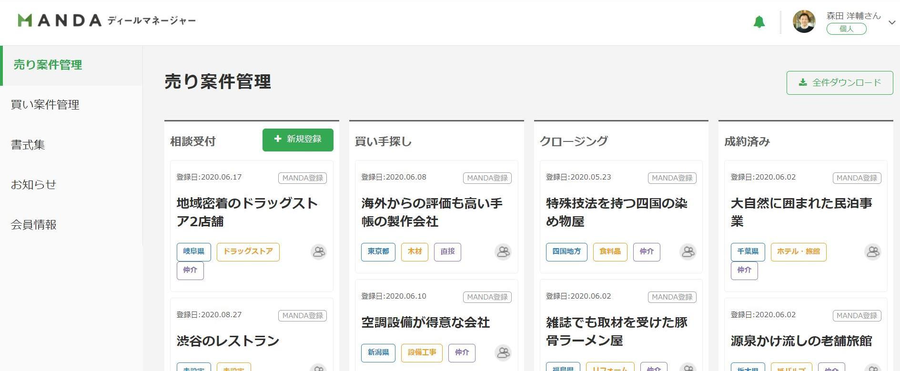Open the 源泉かけ流しの老舗旅館 card title

pos(802,341)
